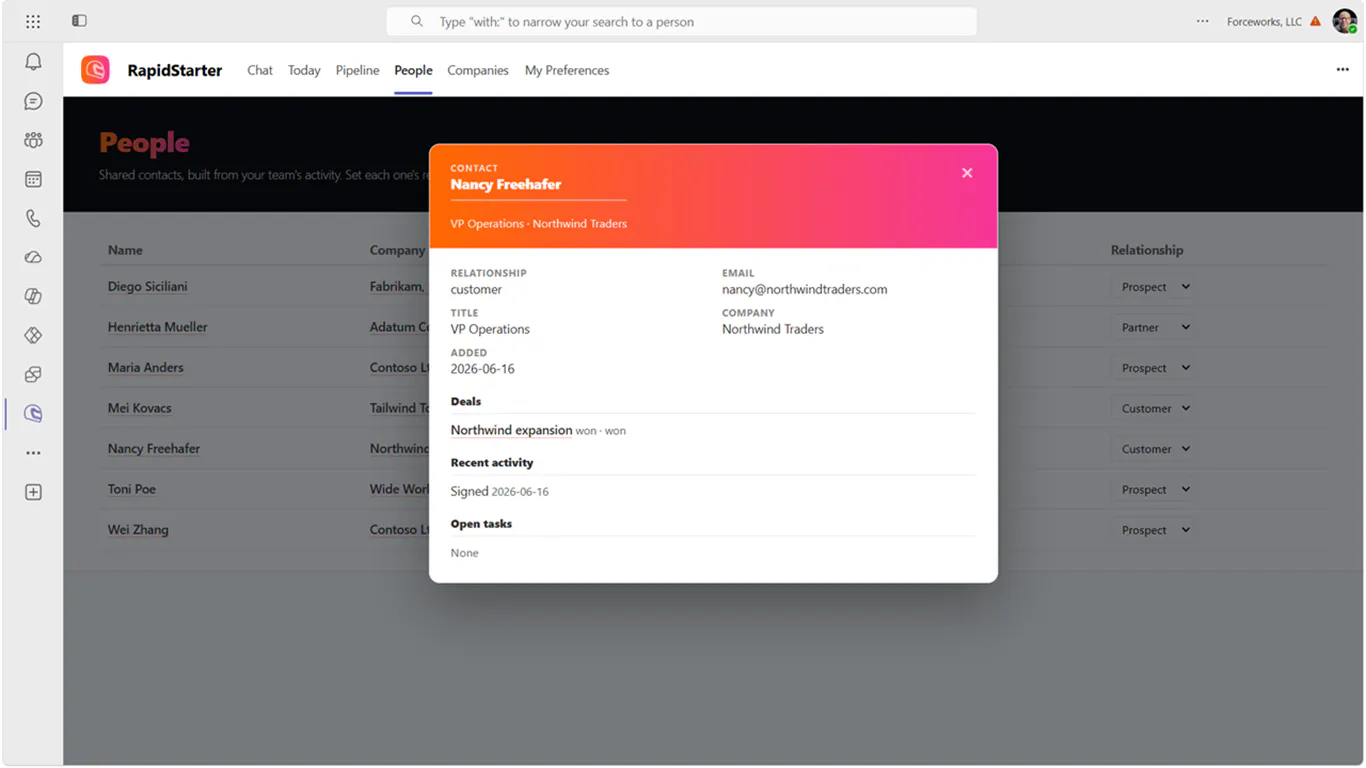Screen dimensions: 1366x768
Task: Open the OneDrive cloud icon
Action: pyautogui.click(x=33, y=257)
